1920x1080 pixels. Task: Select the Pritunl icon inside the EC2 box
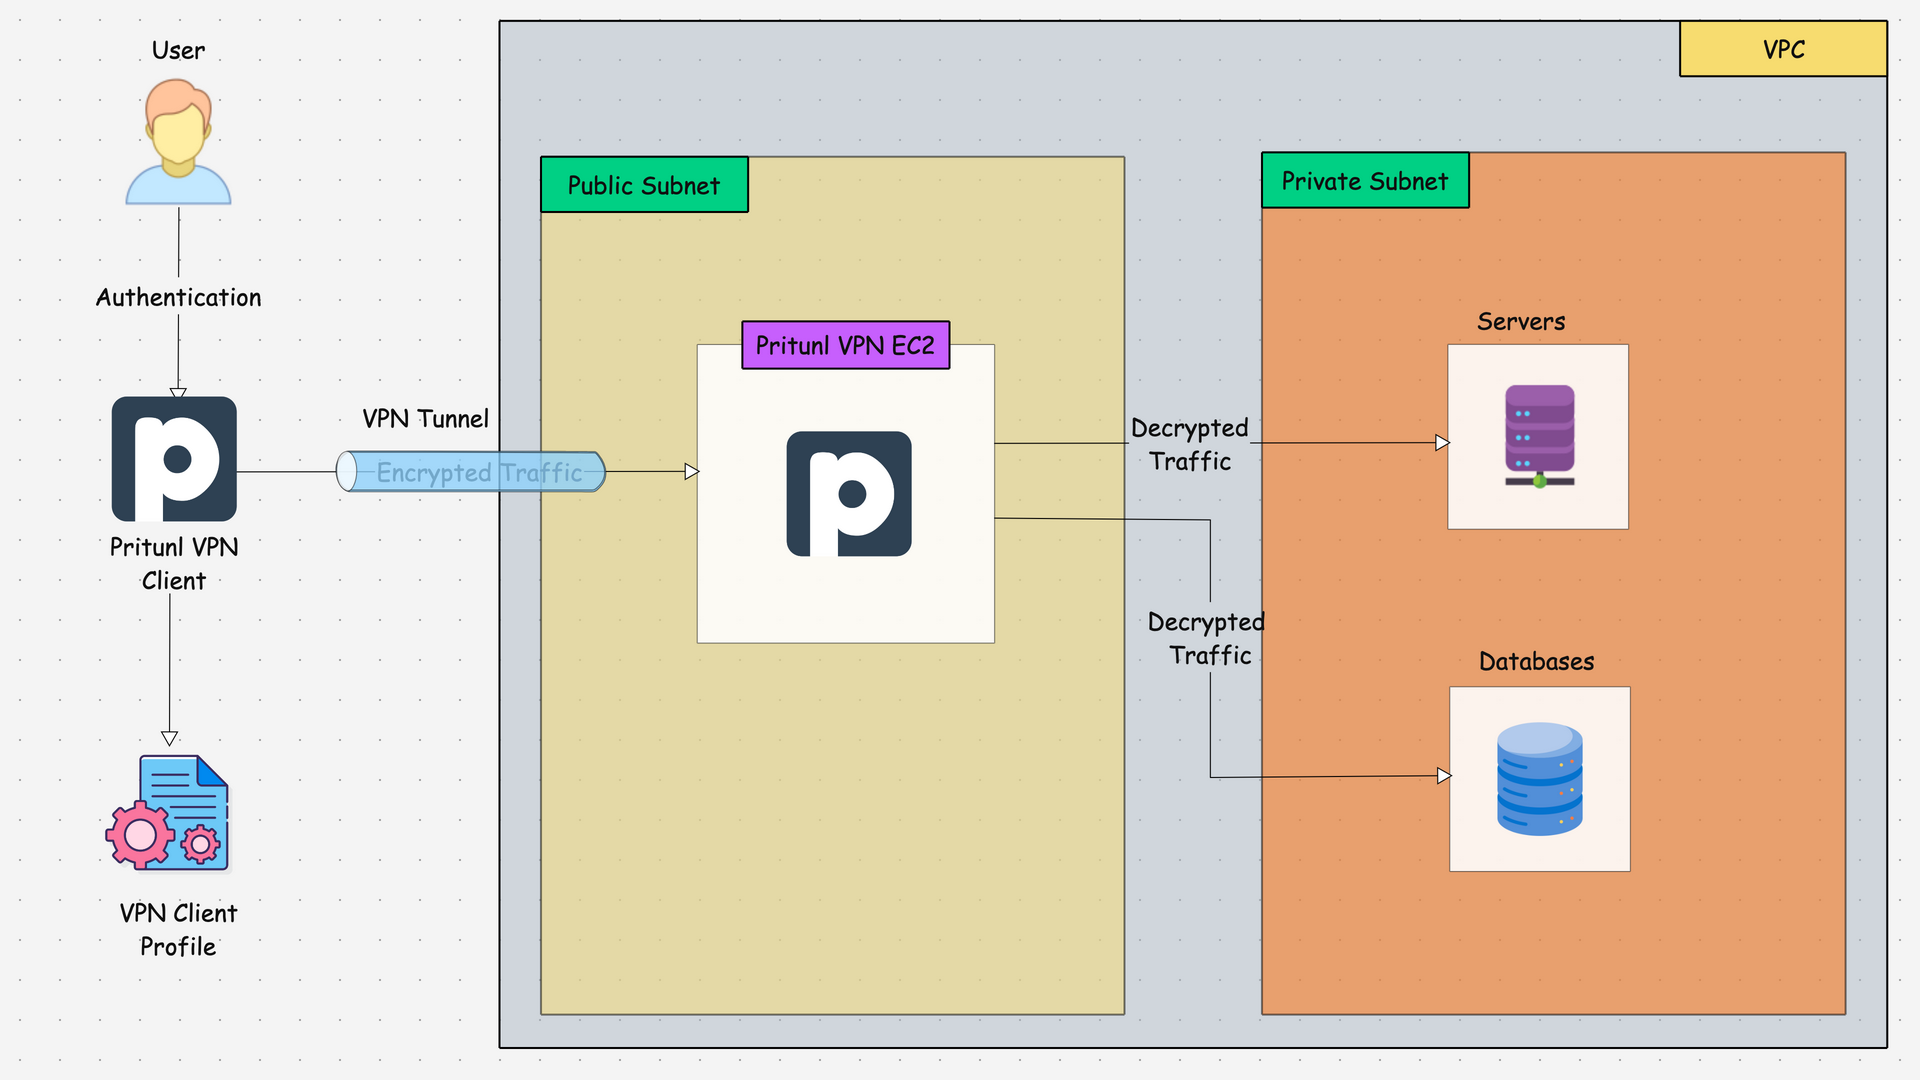pos(849,492)
